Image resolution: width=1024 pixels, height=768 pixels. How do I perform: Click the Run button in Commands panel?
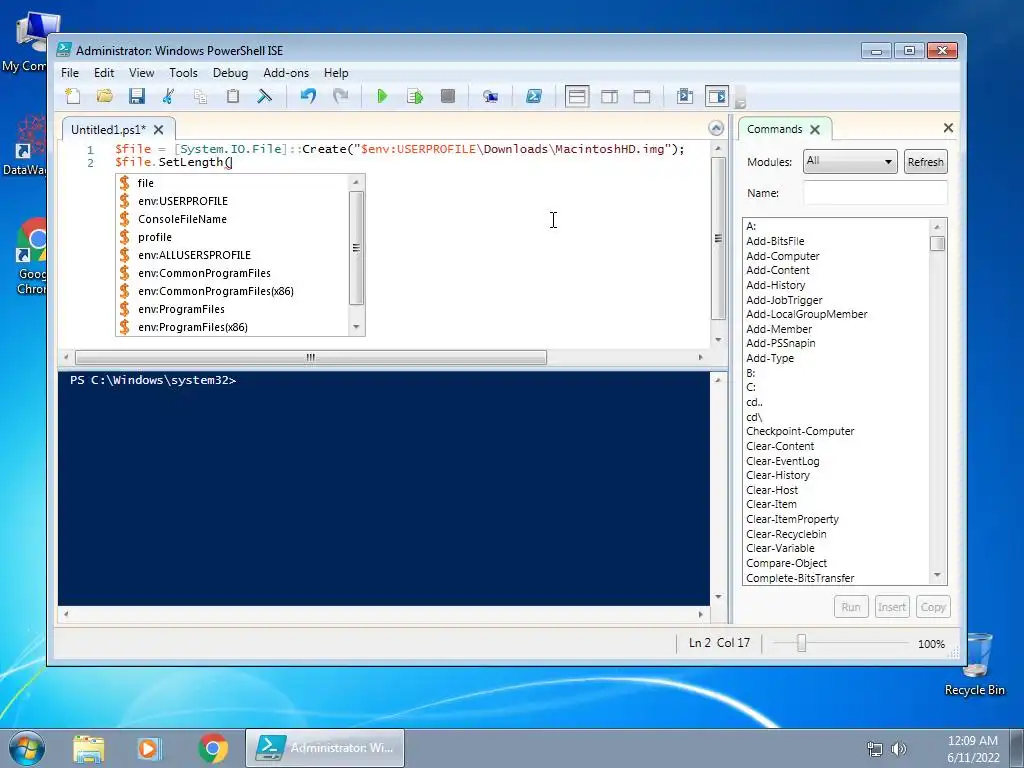click(x=851, y=607)
